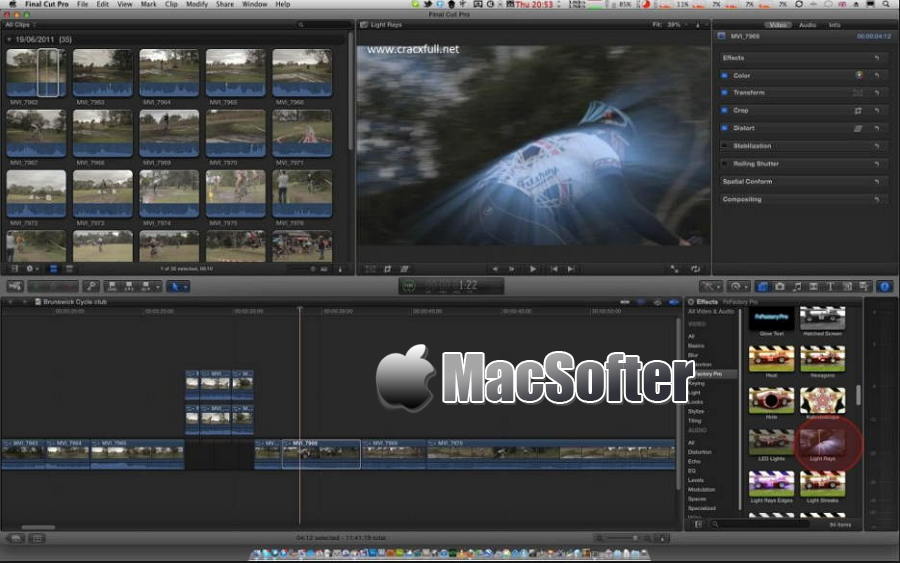Screen dimensions: 900x563
Task: Open the Titles browser T icon
Action: coord(830,286)
